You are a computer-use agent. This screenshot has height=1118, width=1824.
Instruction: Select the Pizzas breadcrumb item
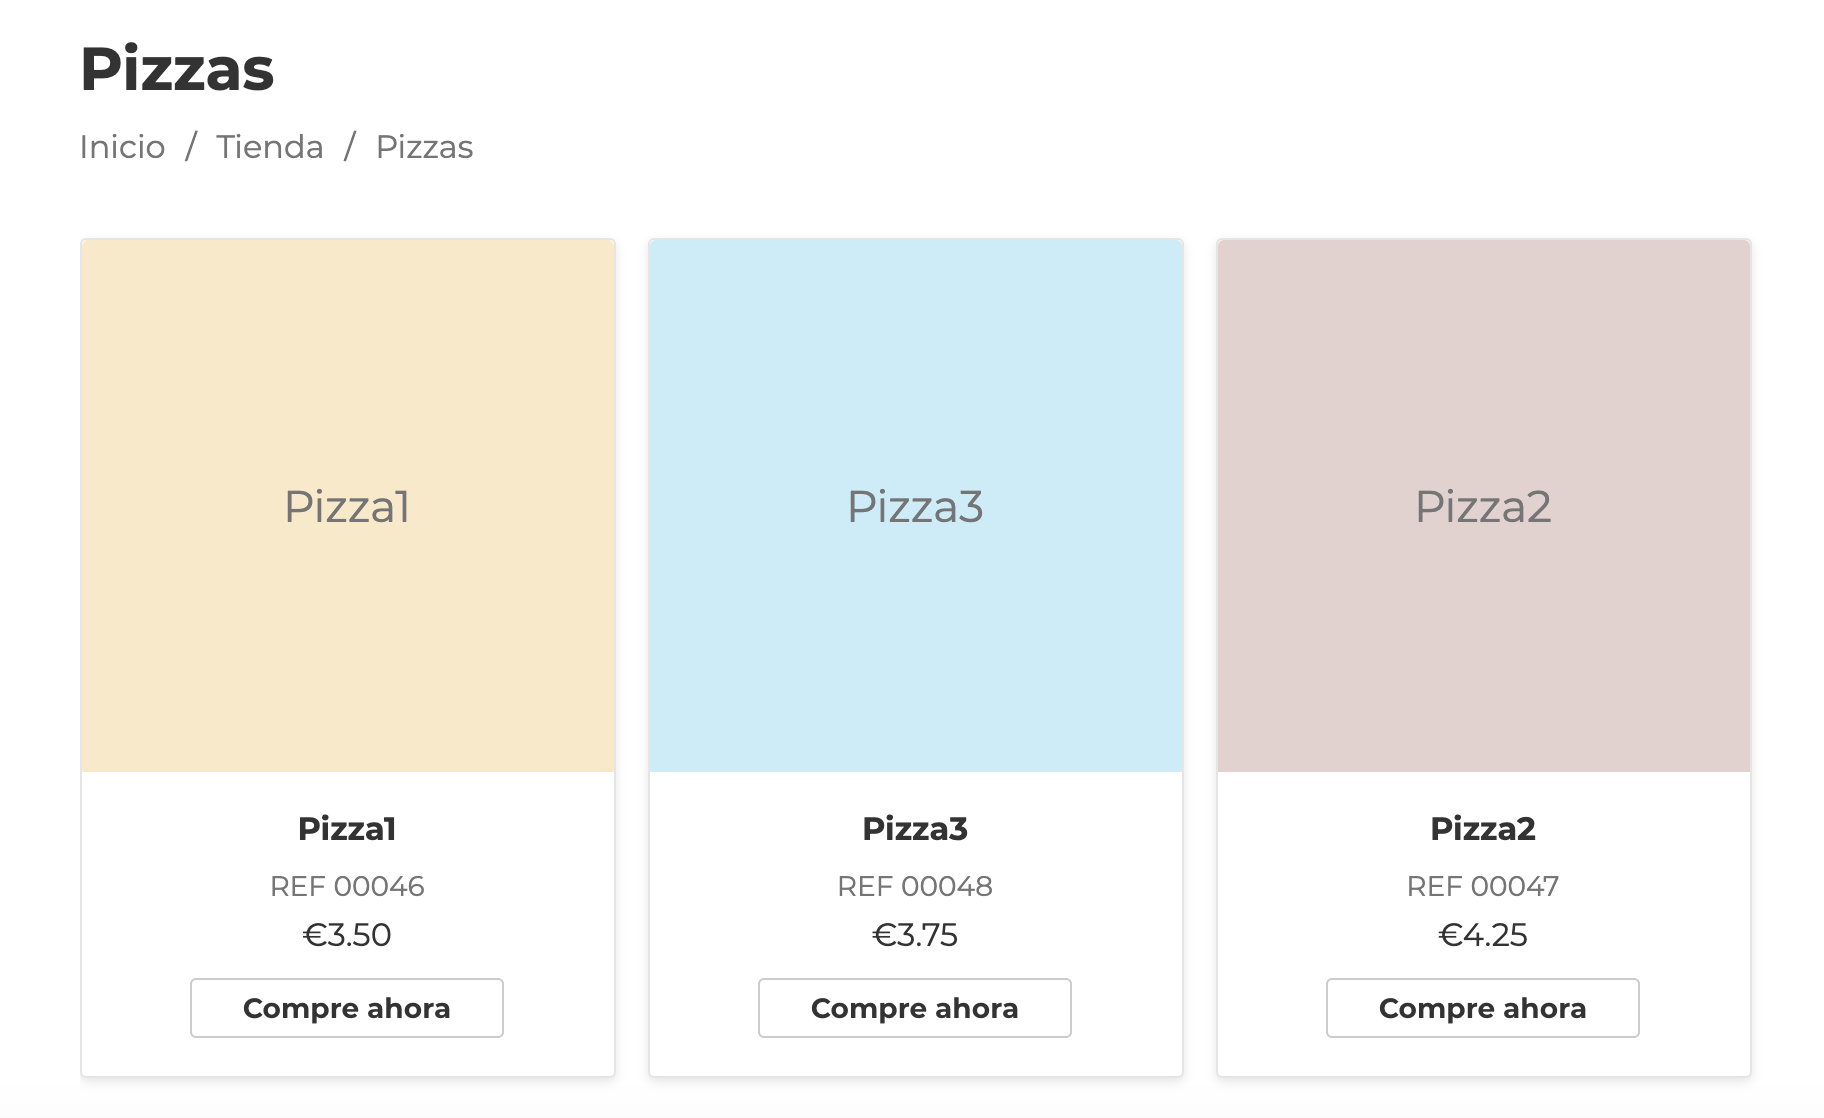[x=424, y=147]
